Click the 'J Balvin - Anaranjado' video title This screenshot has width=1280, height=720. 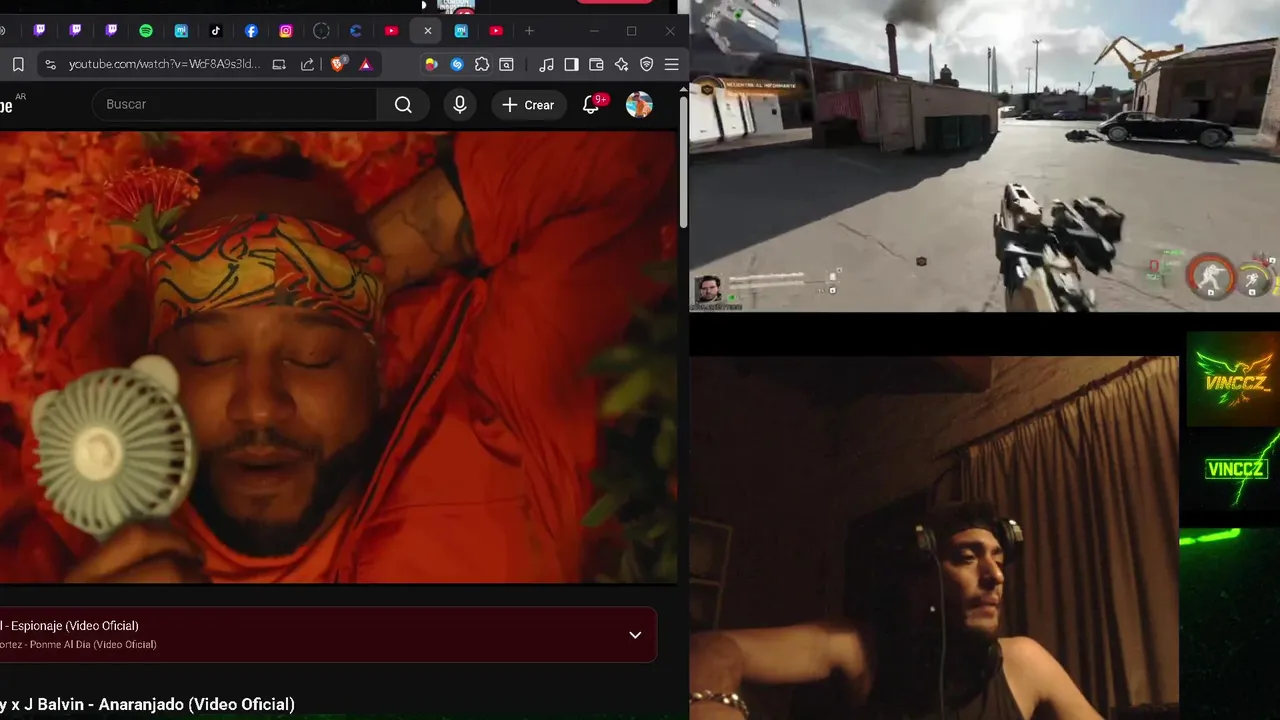147,704
